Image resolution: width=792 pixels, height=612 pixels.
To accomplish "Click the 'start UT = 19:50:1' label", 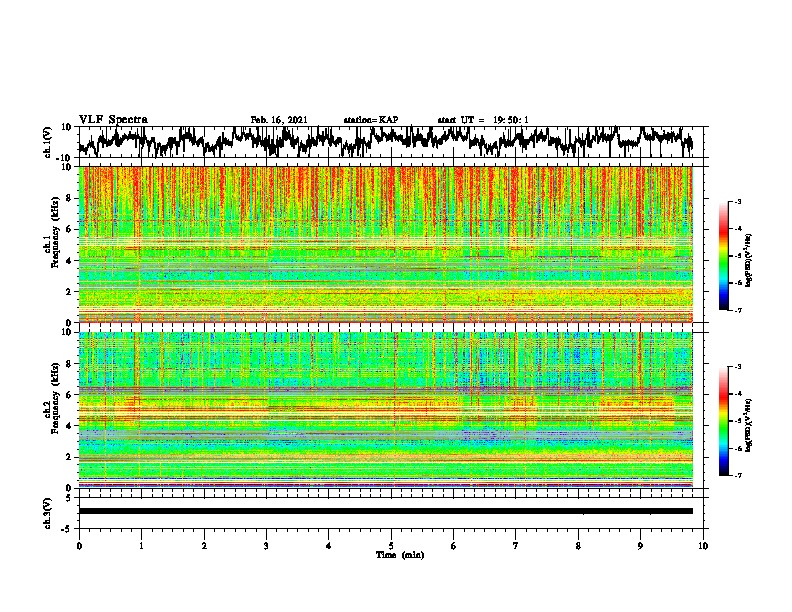I will point(483,120).
